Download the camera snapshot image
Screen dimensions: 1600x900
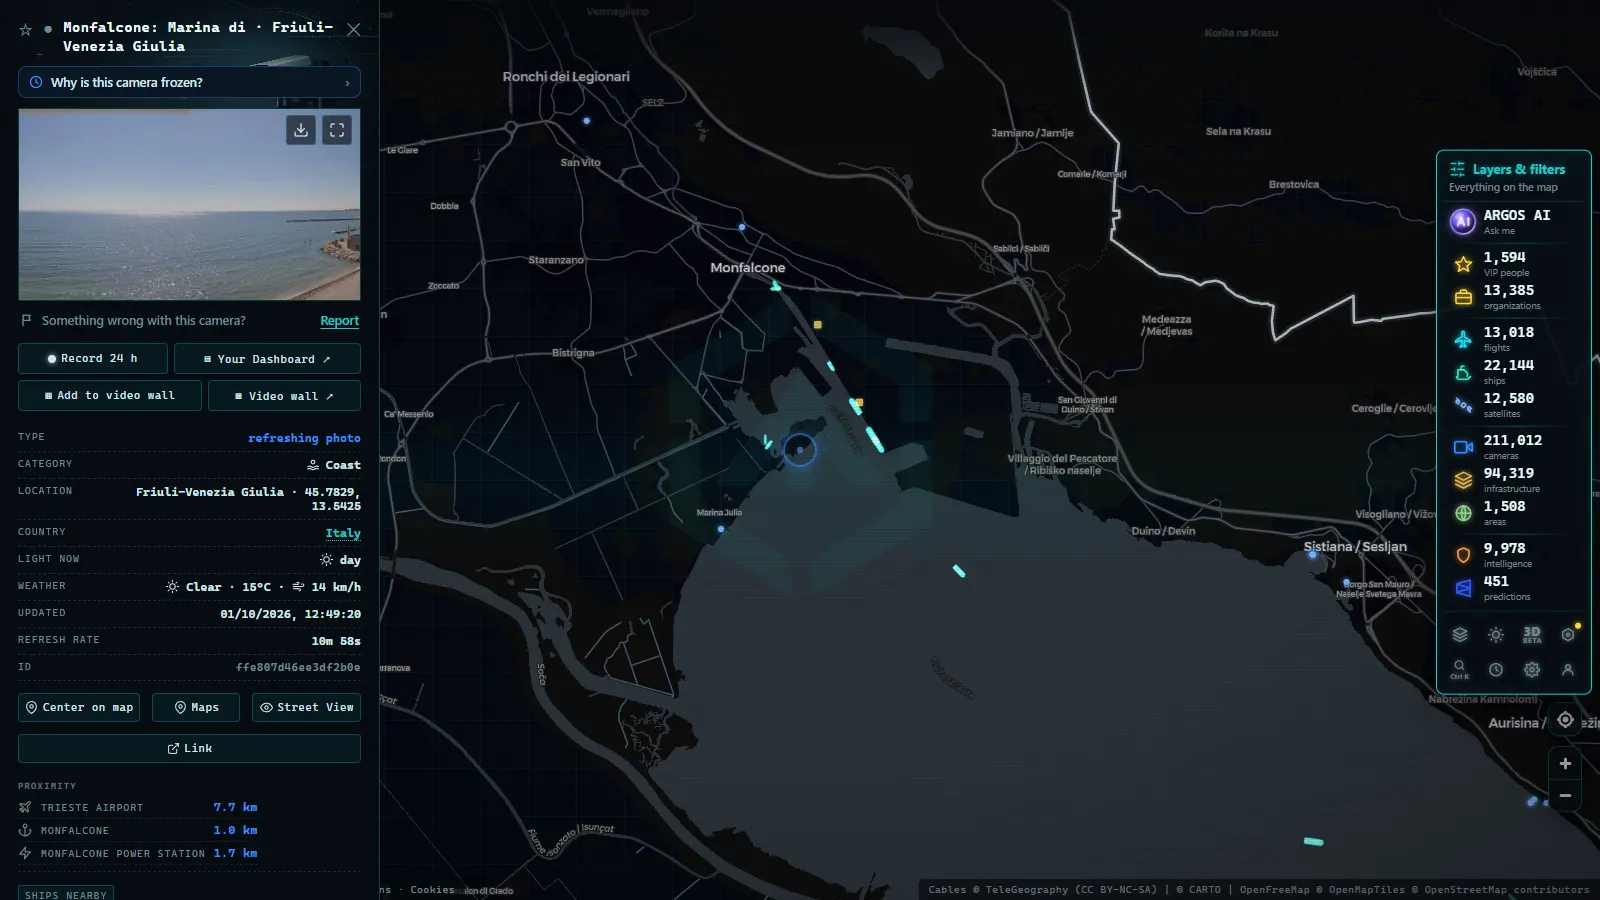pyautogui.click(x=301, y=130)
